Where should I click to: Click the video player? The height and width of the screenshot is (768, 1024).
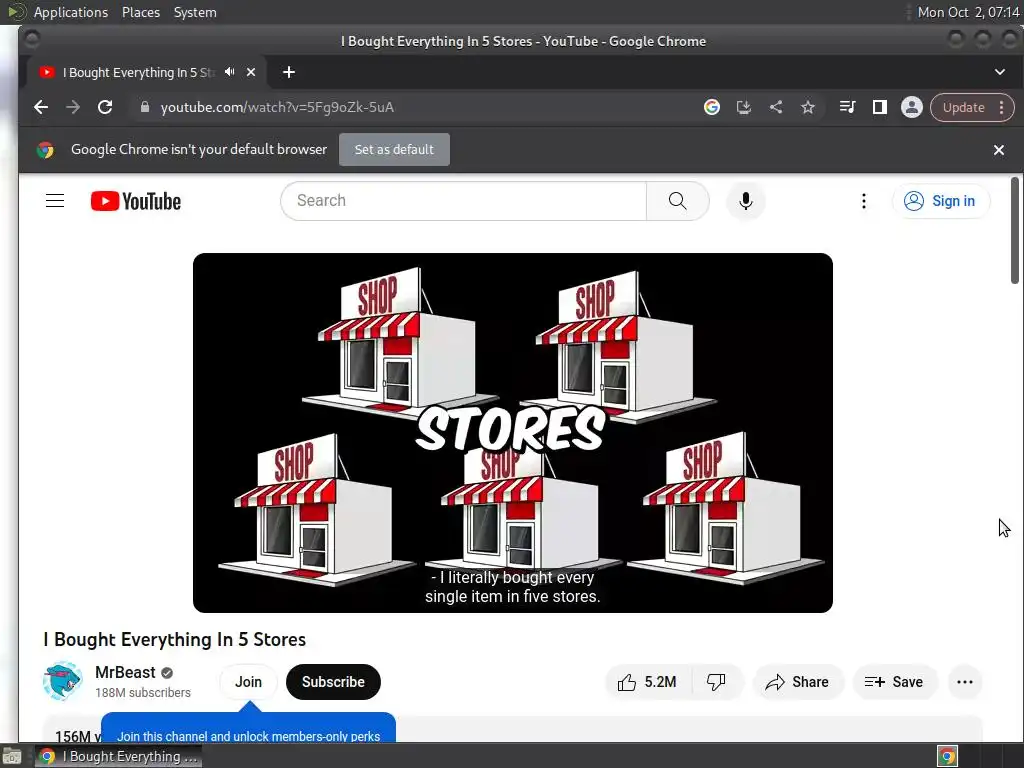513,432
